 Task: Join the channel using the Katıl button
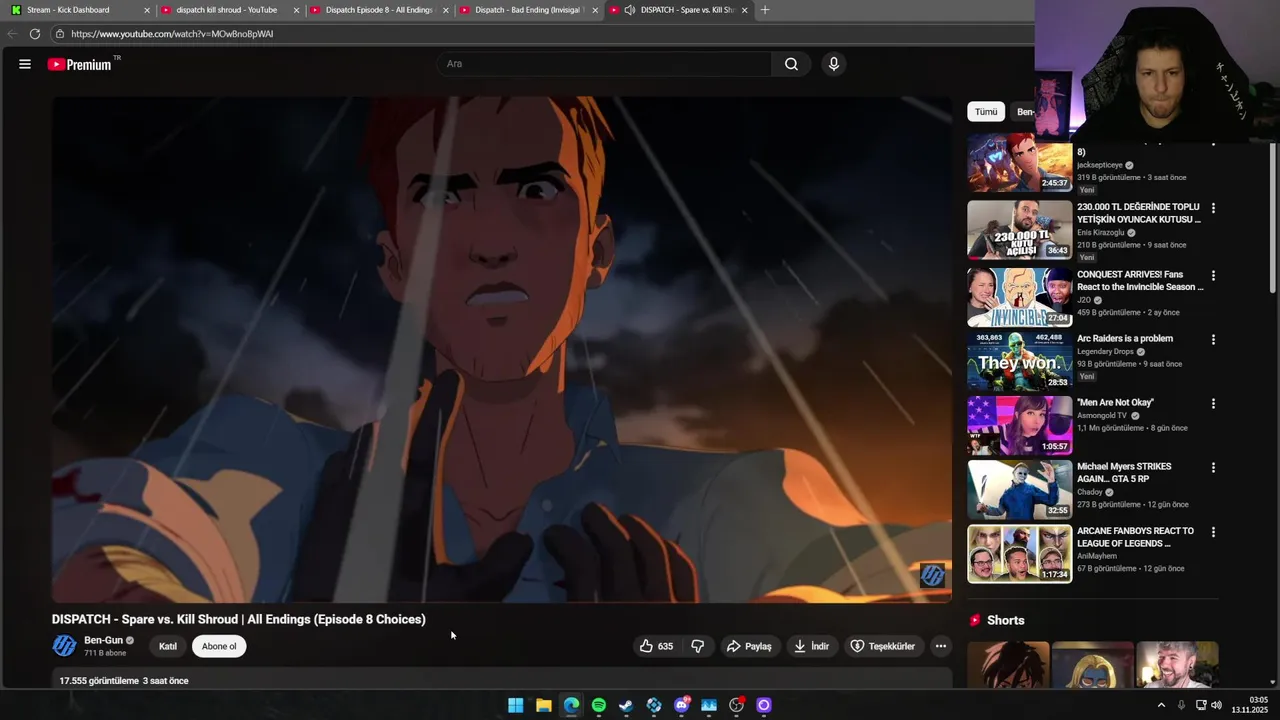(x=168, y=646)
